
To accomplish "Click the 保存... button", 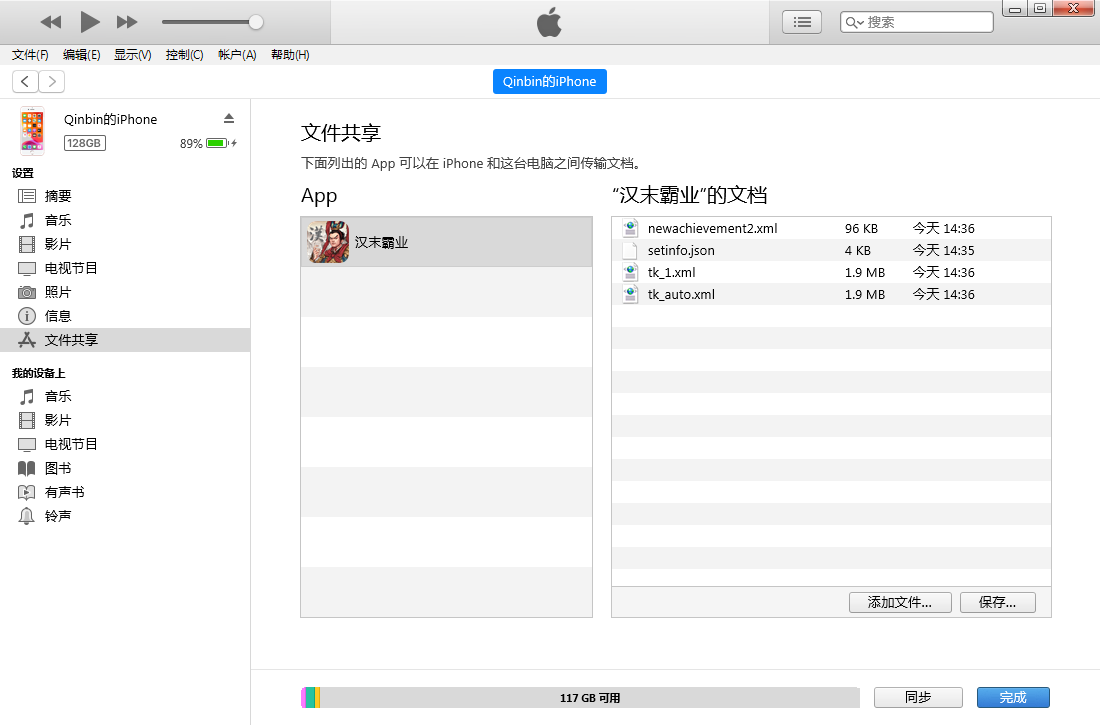I will pos(998,602).
